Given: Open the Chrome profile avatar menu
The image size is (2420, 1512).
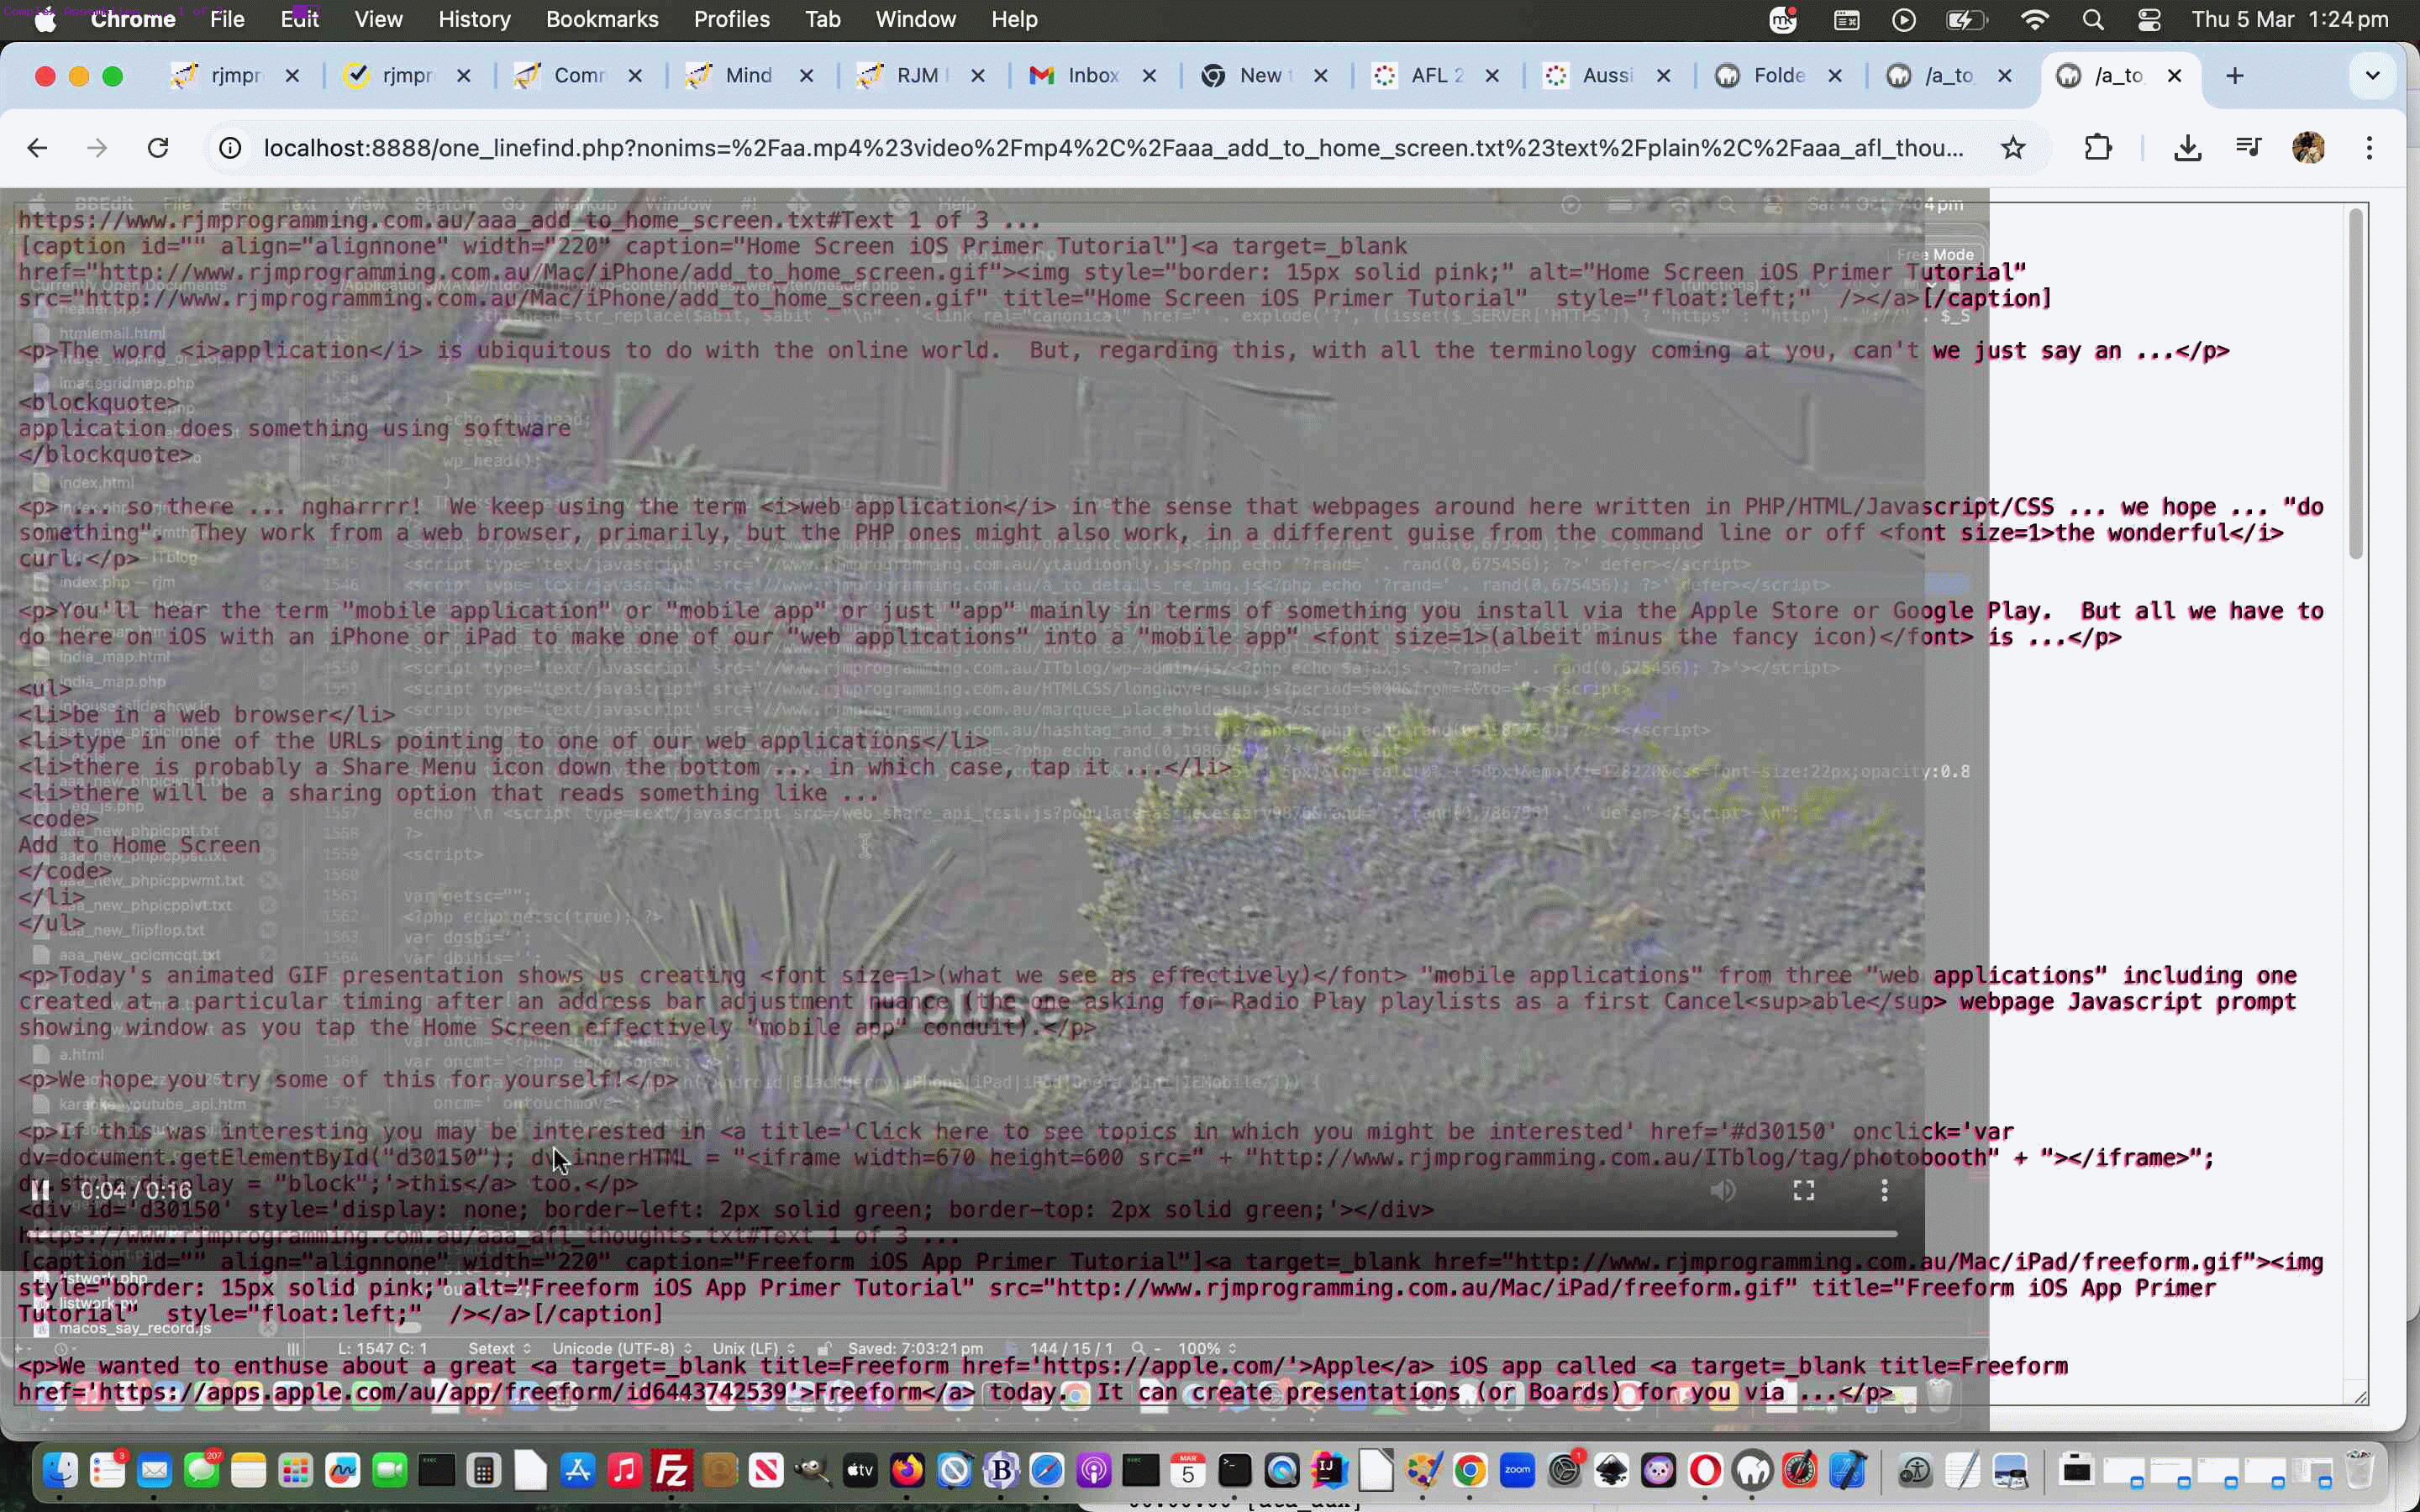Looking at the screenshot, I should (x=2308, y=148).
